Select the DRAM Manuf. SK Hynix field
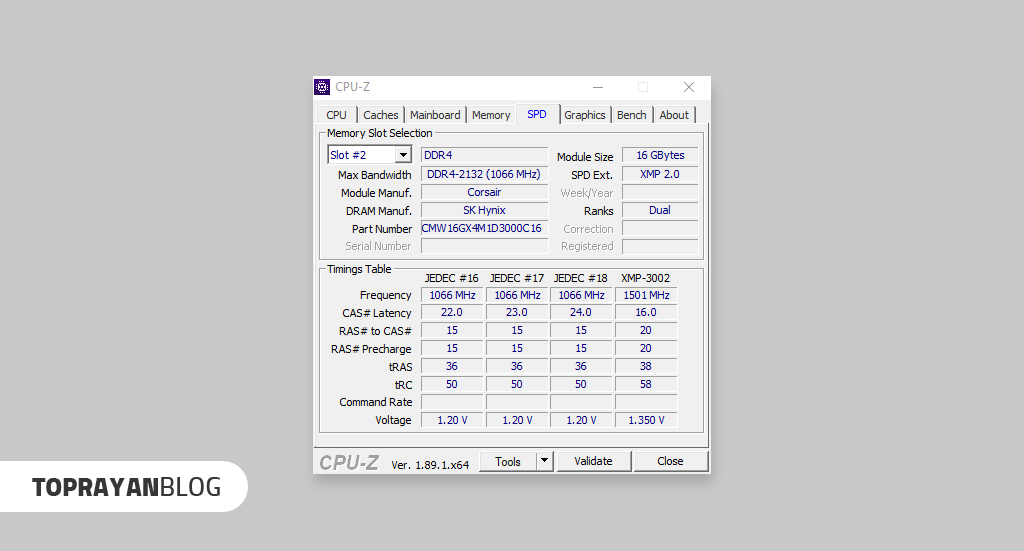Viewport: 1024px width, 551px height. [484, 210]
